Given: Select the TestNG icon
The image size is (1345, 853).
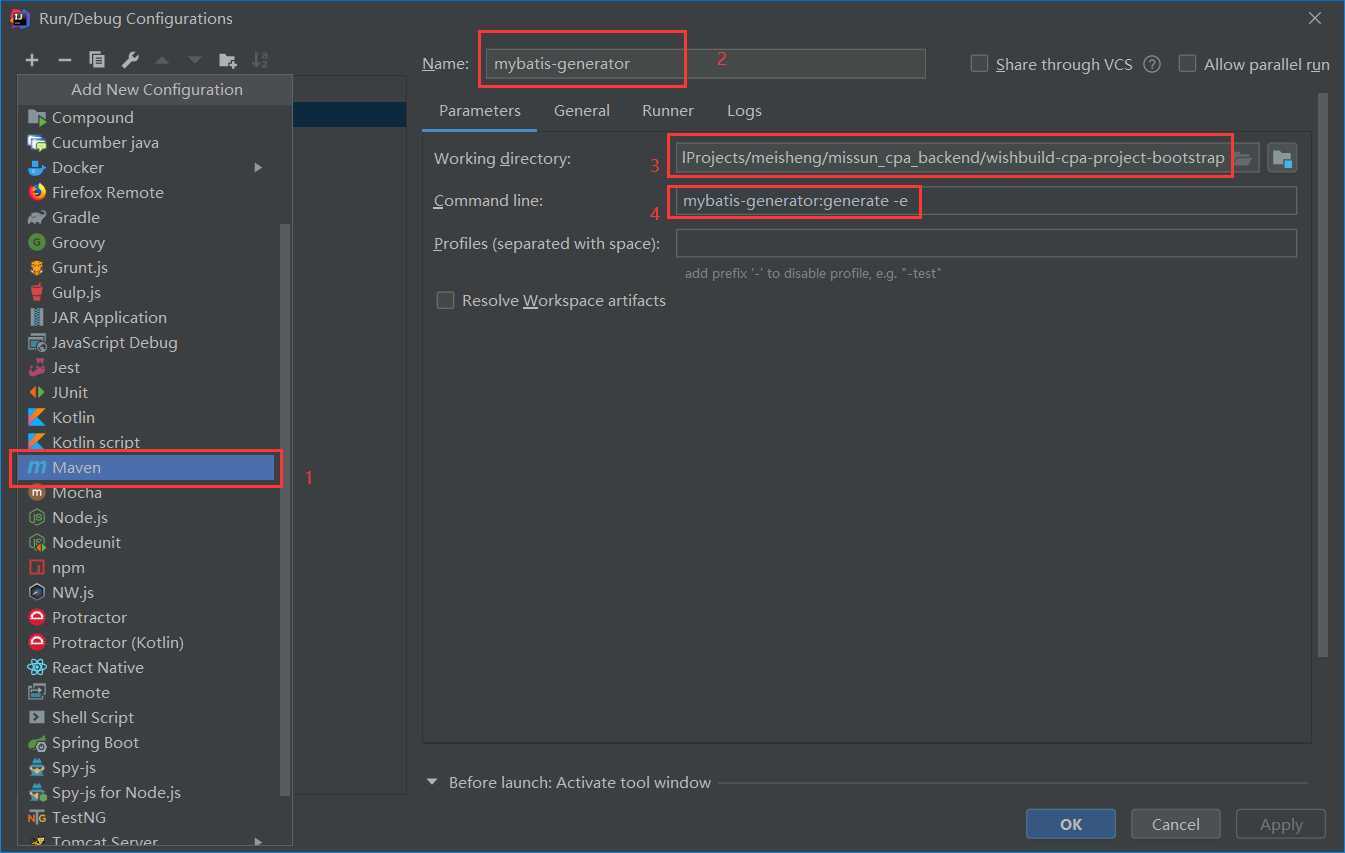Looking at the screenshot, I should coord(37,817).
